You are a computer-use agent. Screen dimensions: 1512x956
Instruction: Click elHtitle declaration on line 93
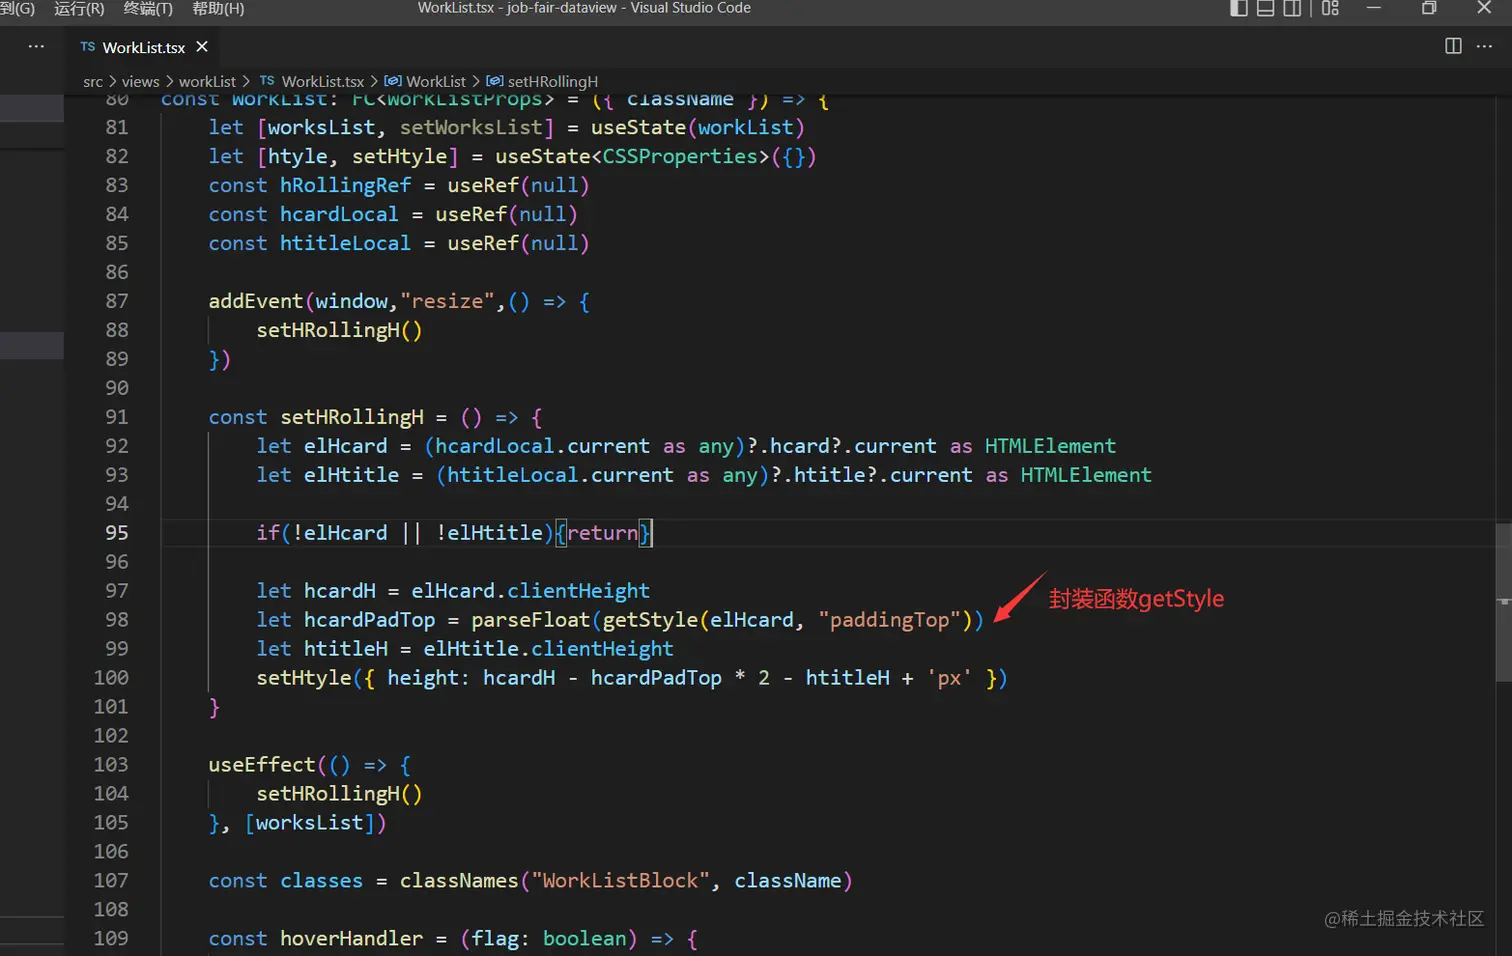(x=351, y=475)
